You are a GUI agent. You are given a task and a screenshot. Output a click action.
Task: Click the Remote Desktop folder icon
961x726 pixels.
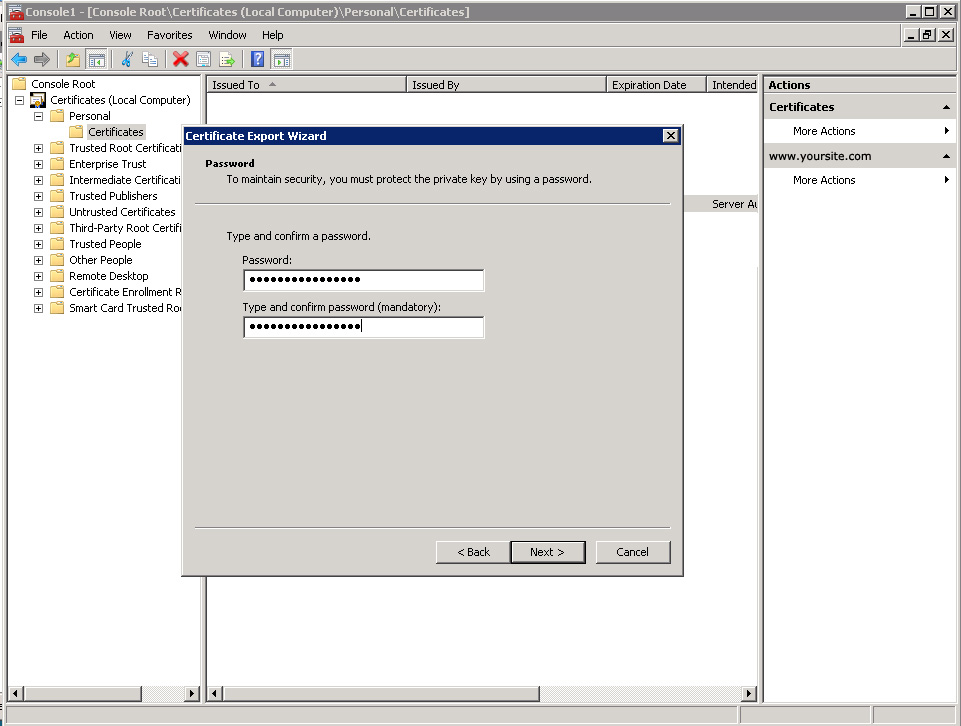click(x=57, y=276)
